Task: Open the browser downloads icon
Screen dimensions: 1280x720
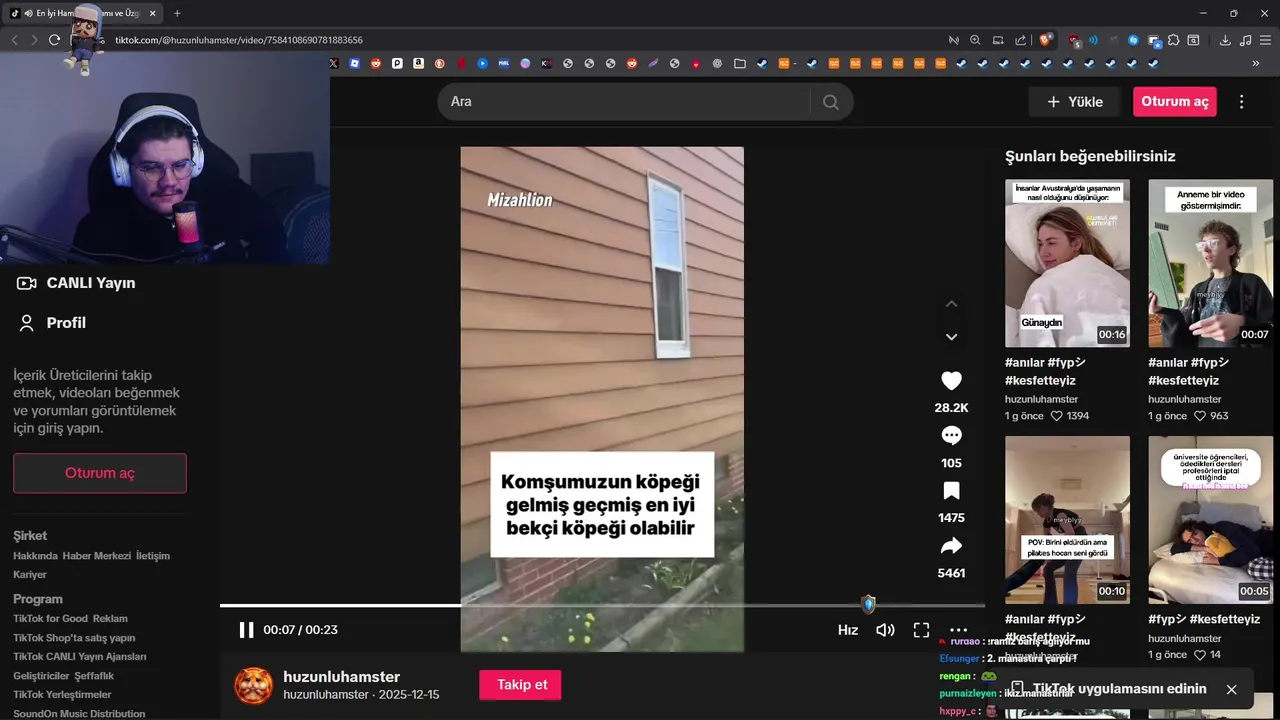Action: (1225, 40)
